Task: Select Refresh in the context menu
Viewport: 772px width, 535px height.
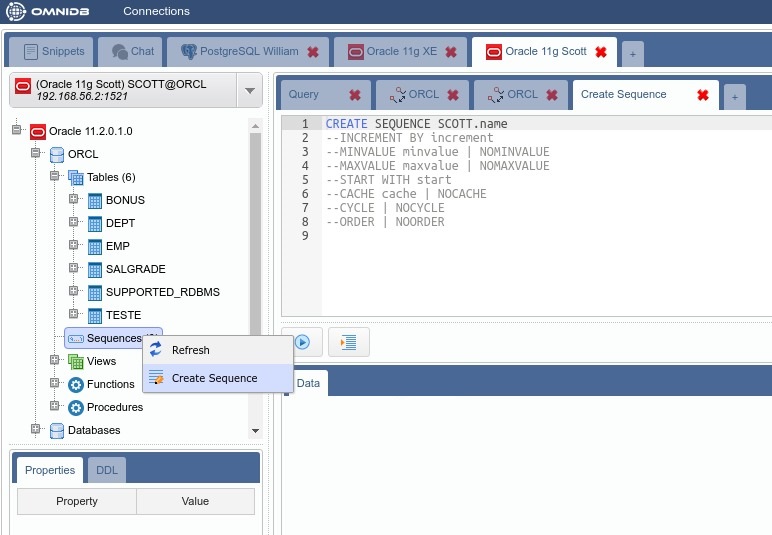Action: point(190,350)
